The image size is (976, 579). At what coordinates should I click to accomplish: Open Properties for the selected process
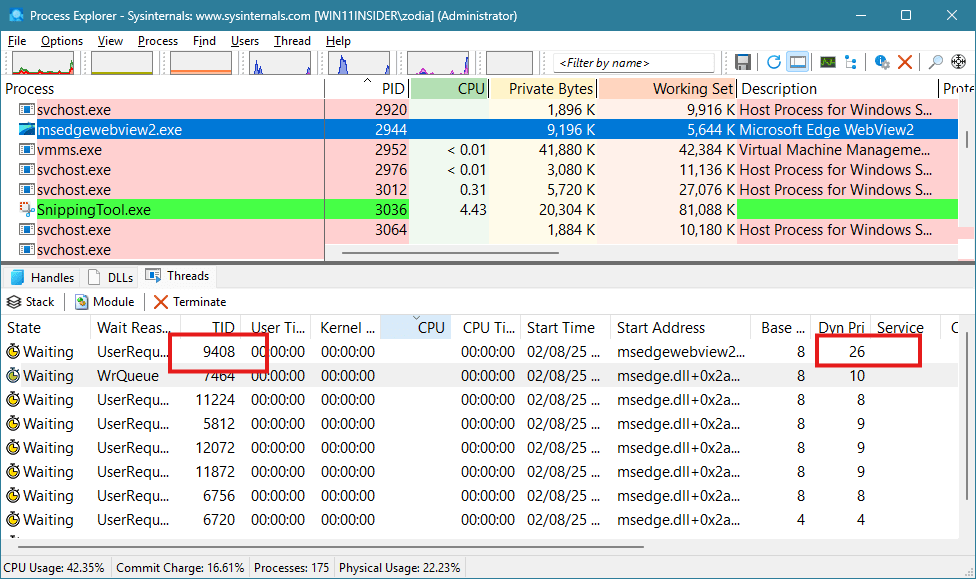(x=881, y=62)
